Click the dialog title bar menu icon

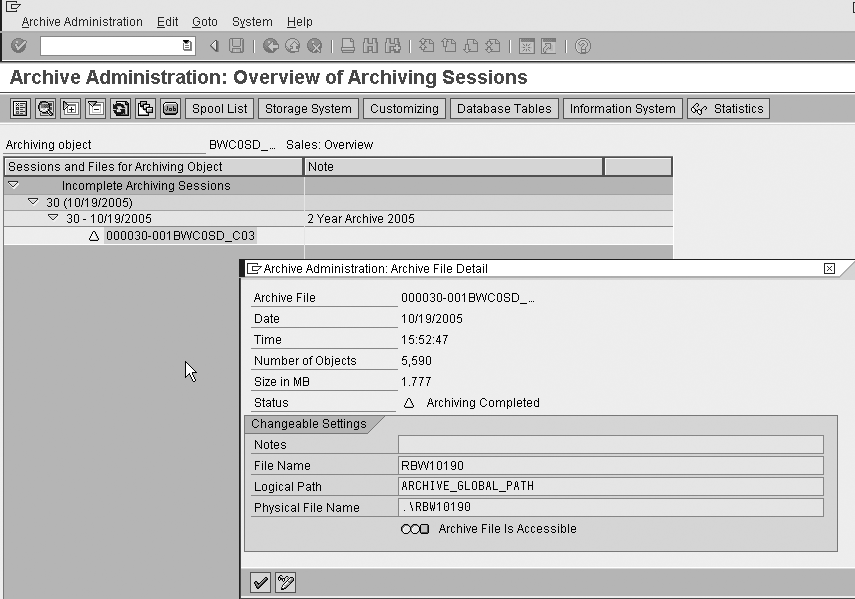click(254, 268)
